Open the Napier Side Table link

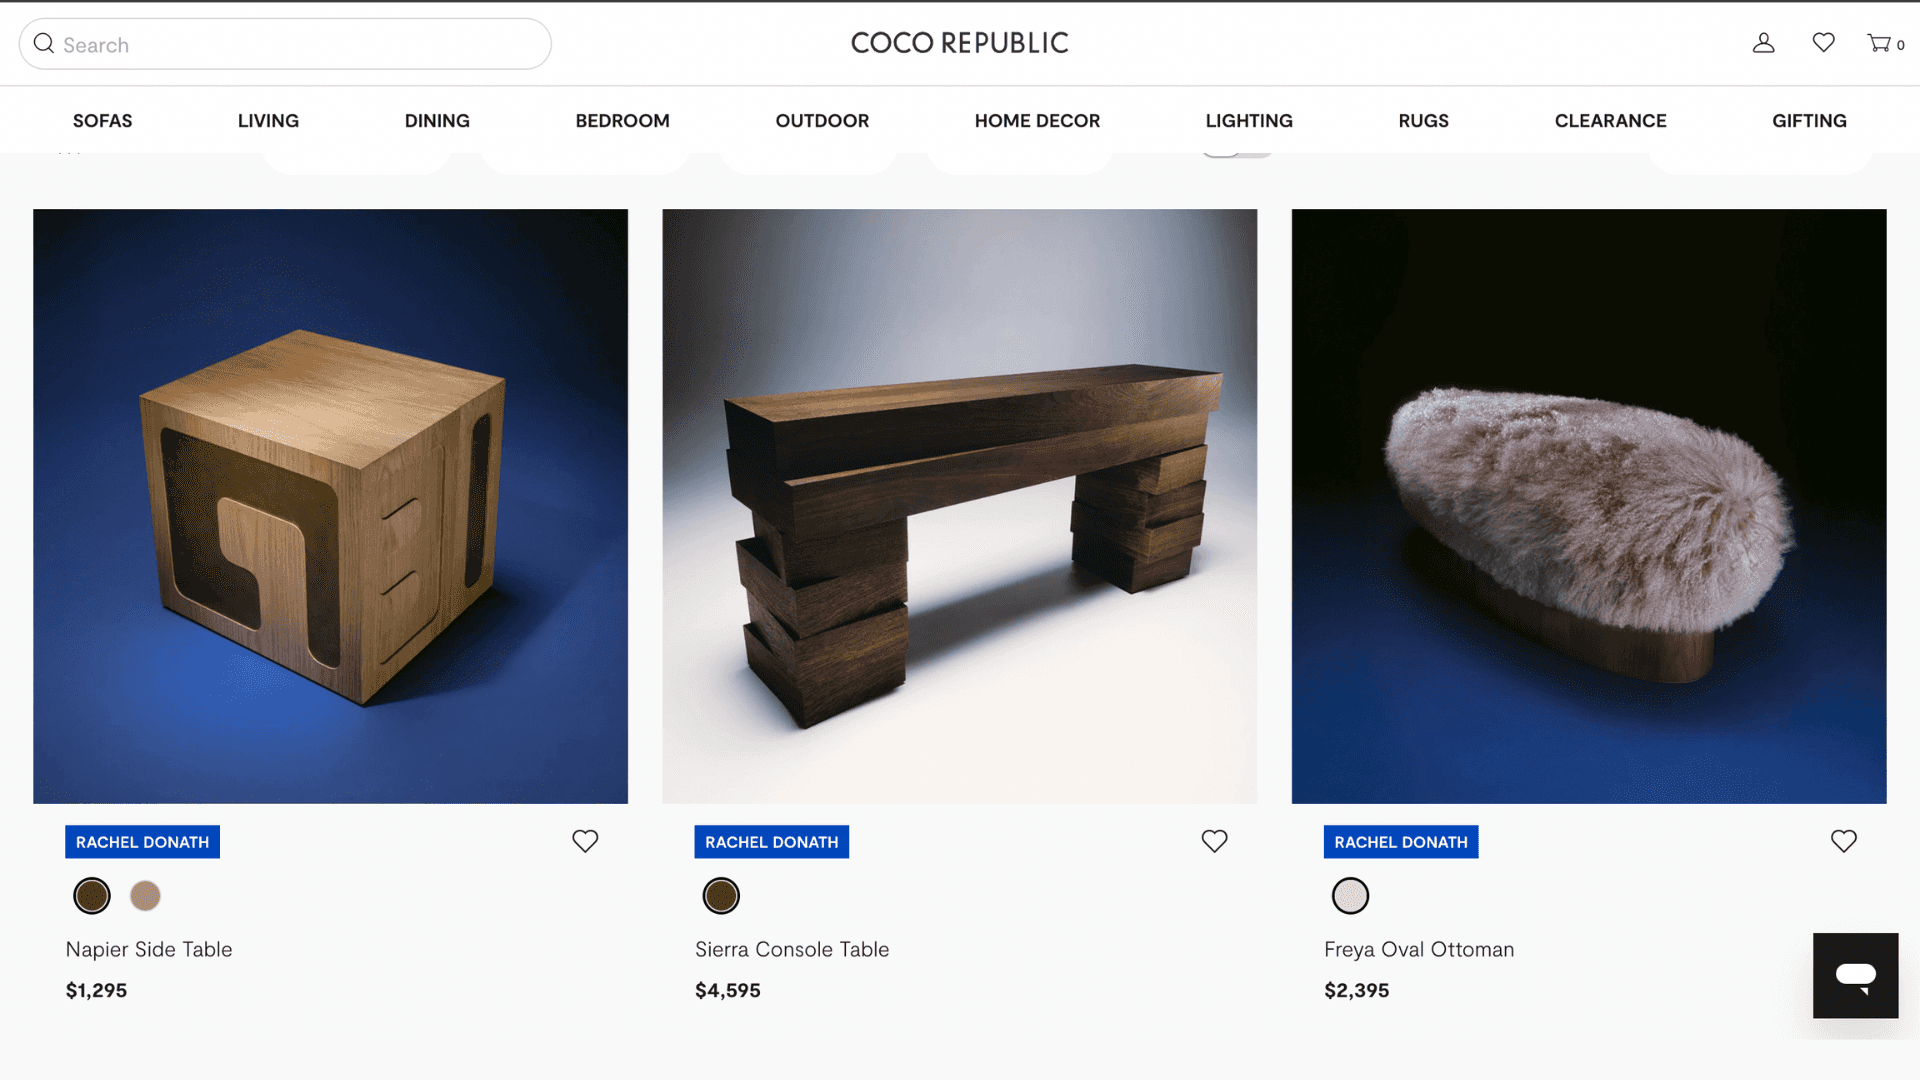[x=149, y=949]
